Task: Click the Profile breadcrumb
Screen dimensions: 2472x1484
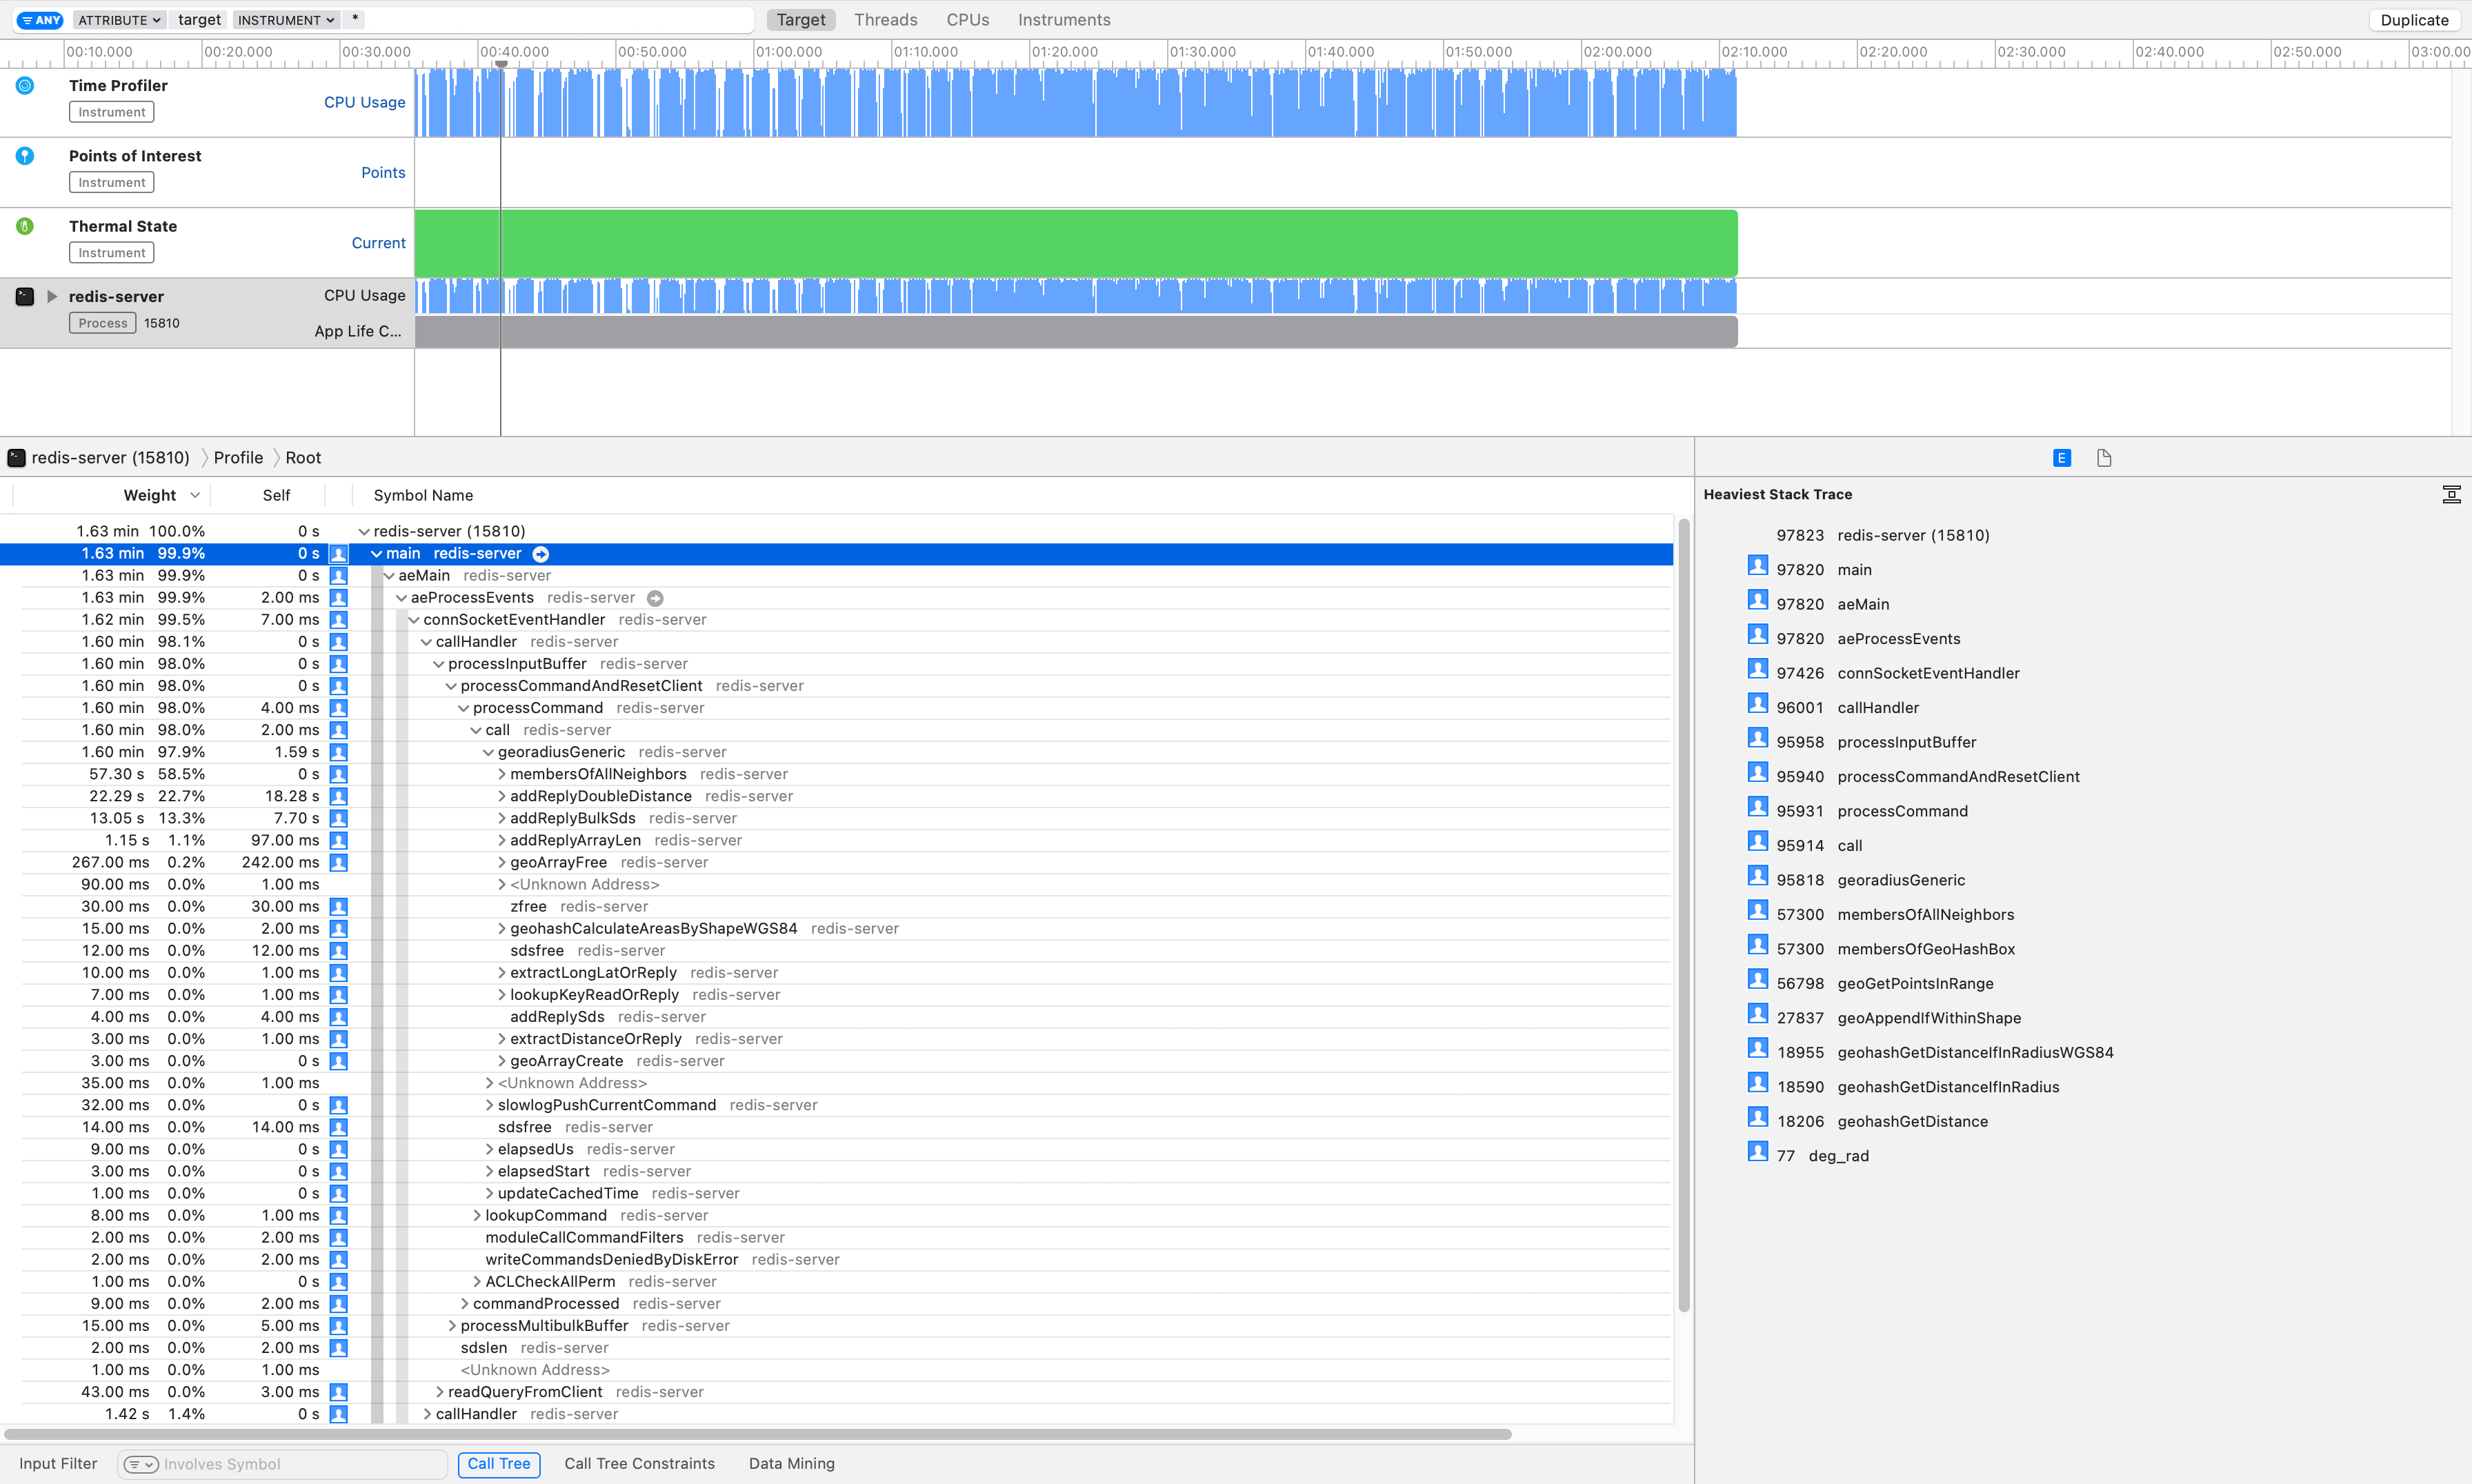Action: [238, 458]
